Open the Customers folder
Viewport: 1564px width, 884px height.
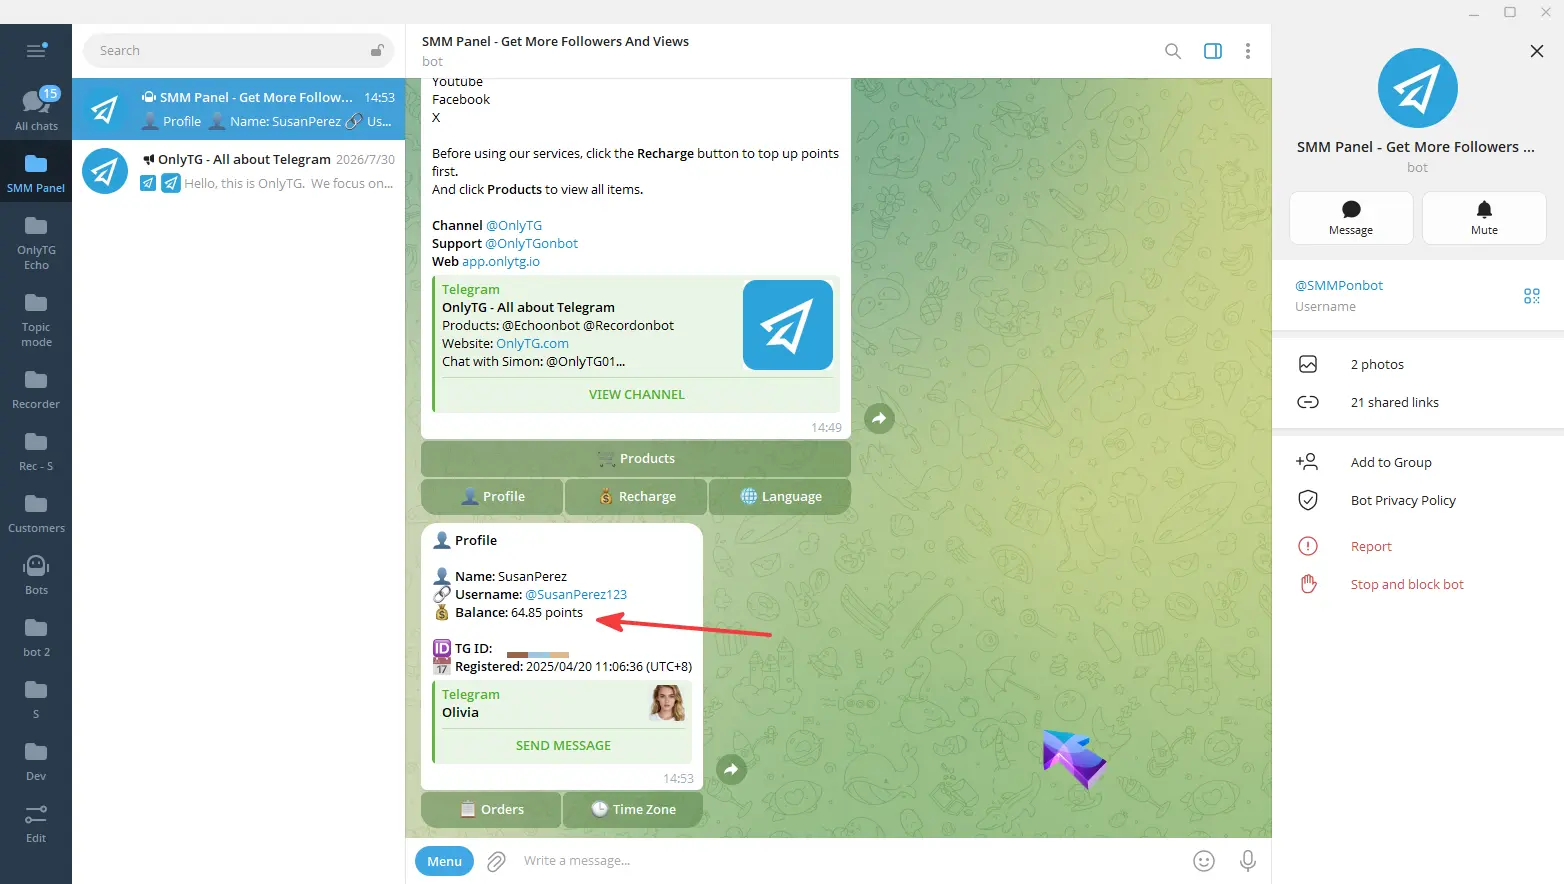(x=36, y=513)
